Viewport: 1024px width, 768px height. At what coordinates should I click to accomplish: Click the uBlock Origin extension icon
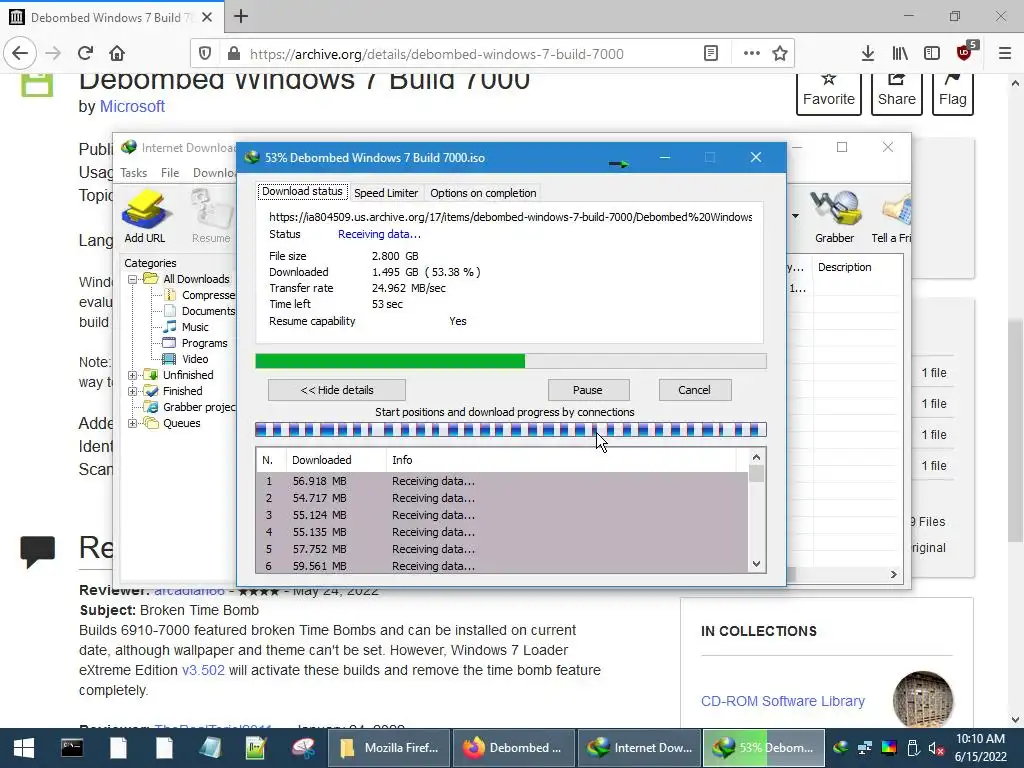pyautogui.click(x=965, y=52)
